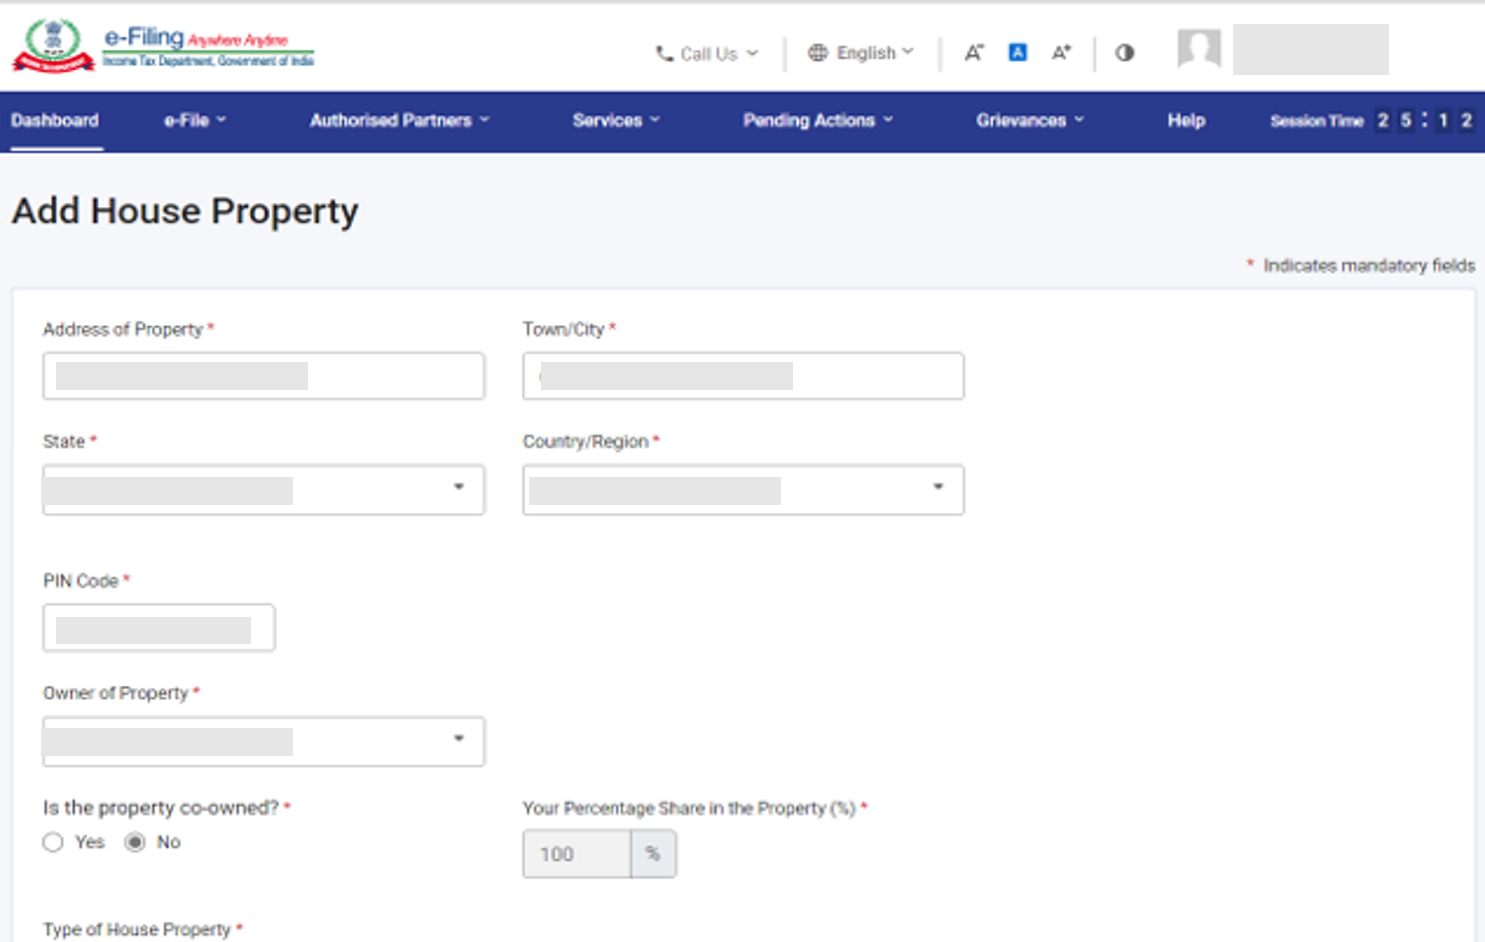
Task: Click the Income Tax Department emblem
Action: pos(52,42)
